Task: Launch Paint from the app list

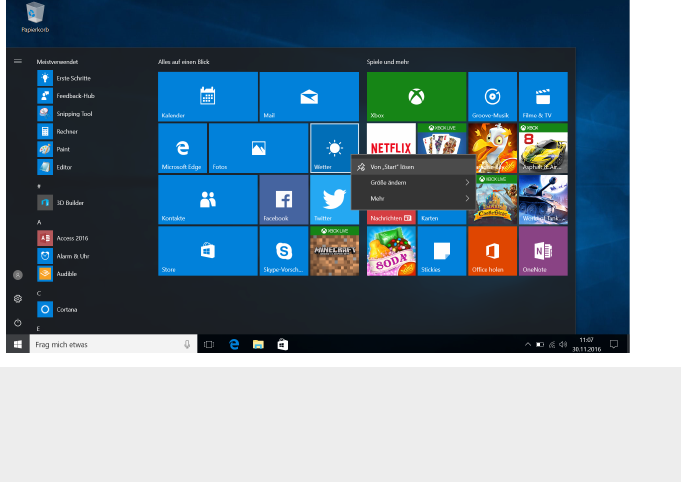Action: click(53, 149)
